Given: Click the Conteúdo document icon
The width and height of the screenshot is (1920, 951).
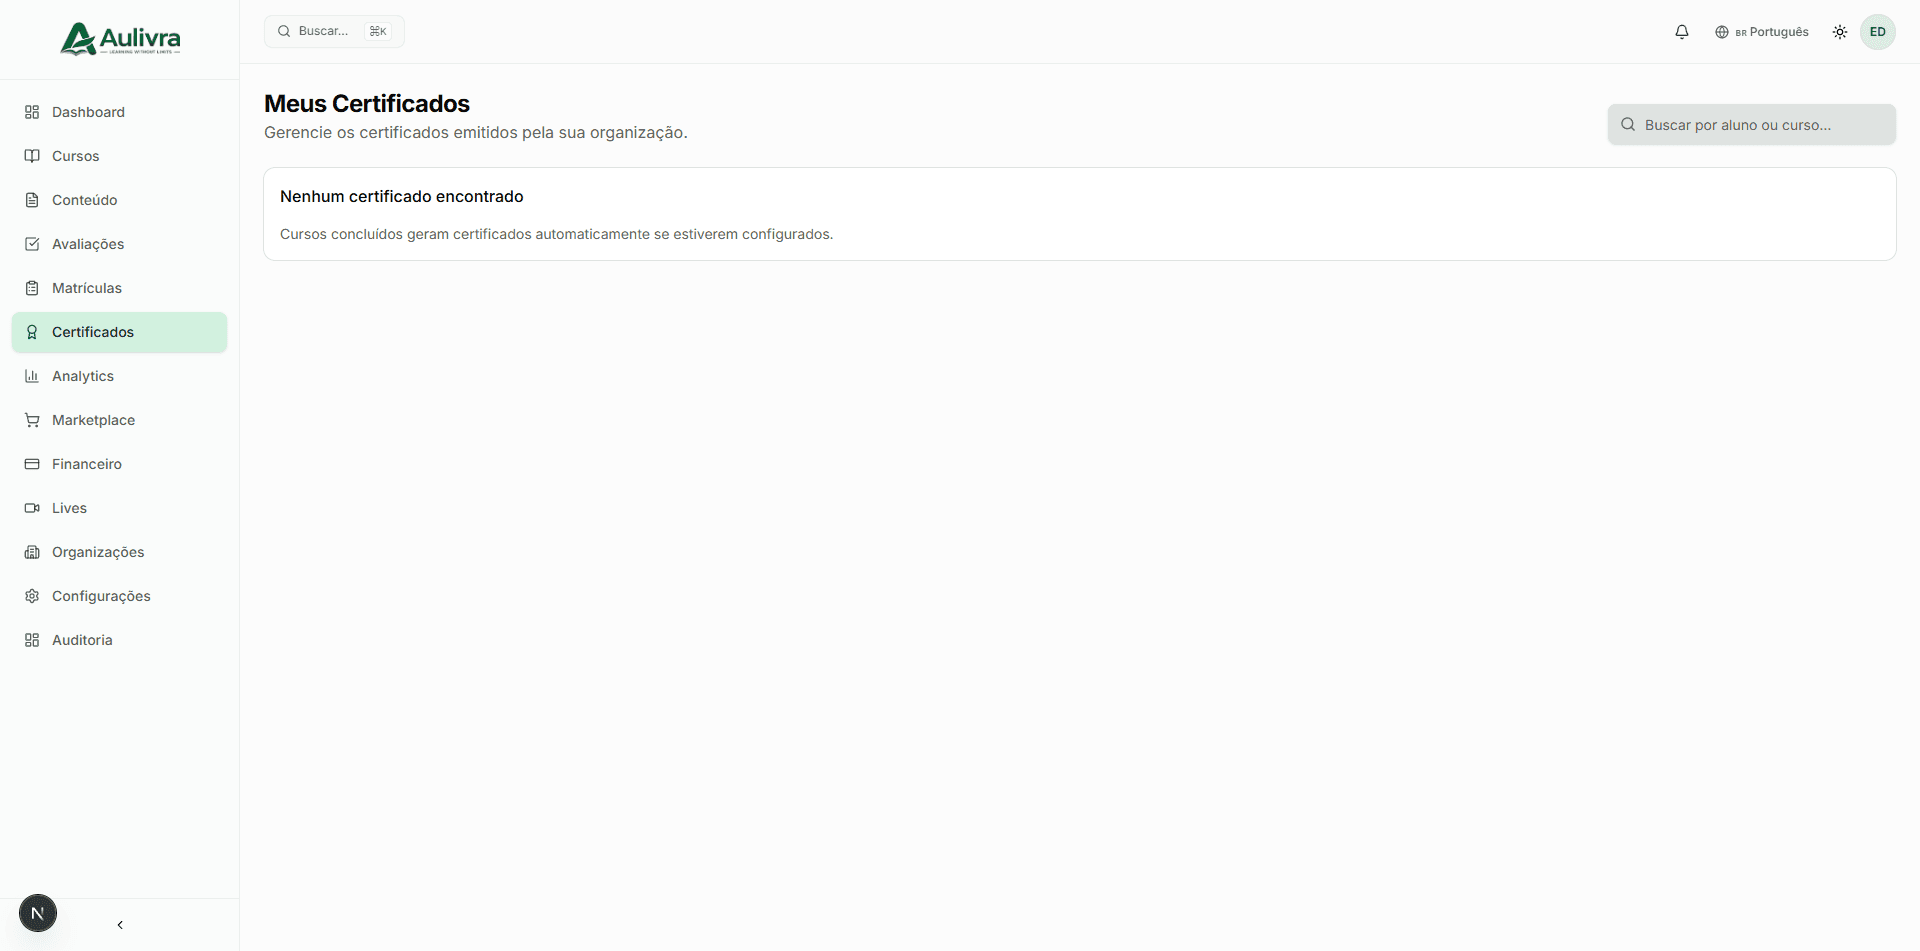Looking at the screenshot, I should 32,200.
